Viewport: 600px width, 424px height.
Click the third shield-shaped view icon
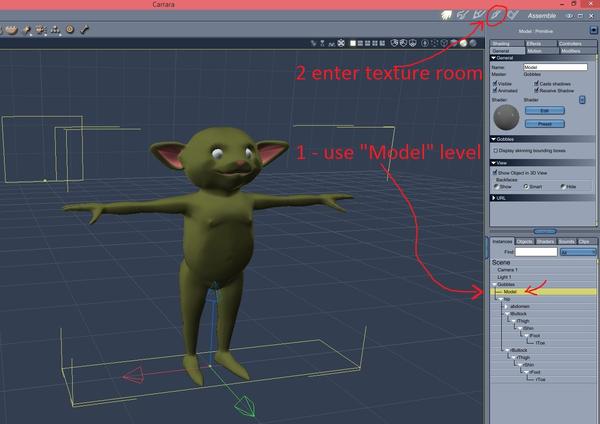(412, 43)
